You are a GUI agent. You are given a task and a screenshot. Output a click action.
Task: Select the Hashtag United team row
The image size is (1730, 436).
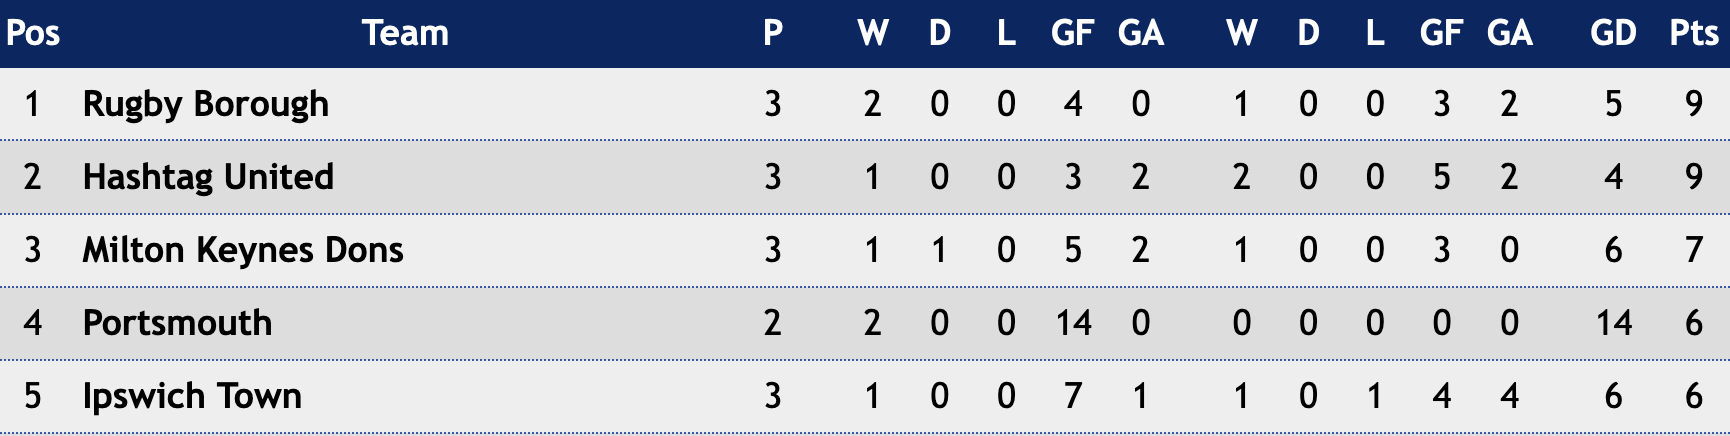coord(865,177)
